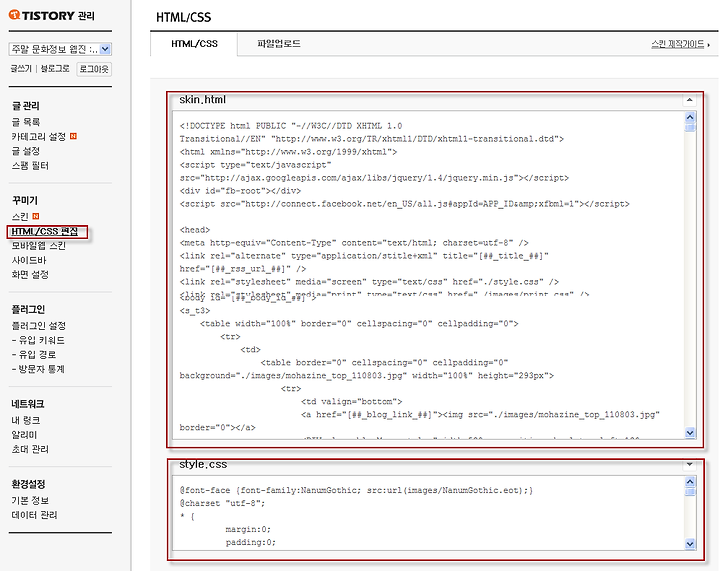720x571 pixels.
Task: Click the skin.html section title
Action: pyautogui.click(x=202, y=100)
